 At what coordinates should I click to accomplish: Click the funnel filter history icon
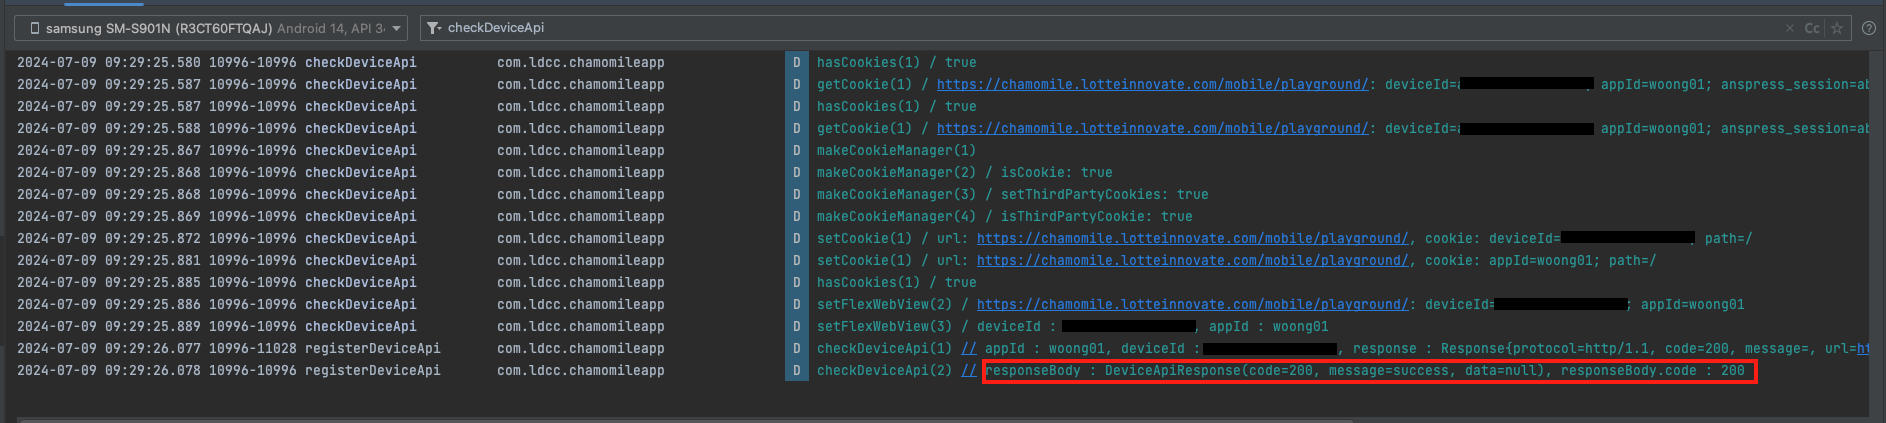click(434, 28)
